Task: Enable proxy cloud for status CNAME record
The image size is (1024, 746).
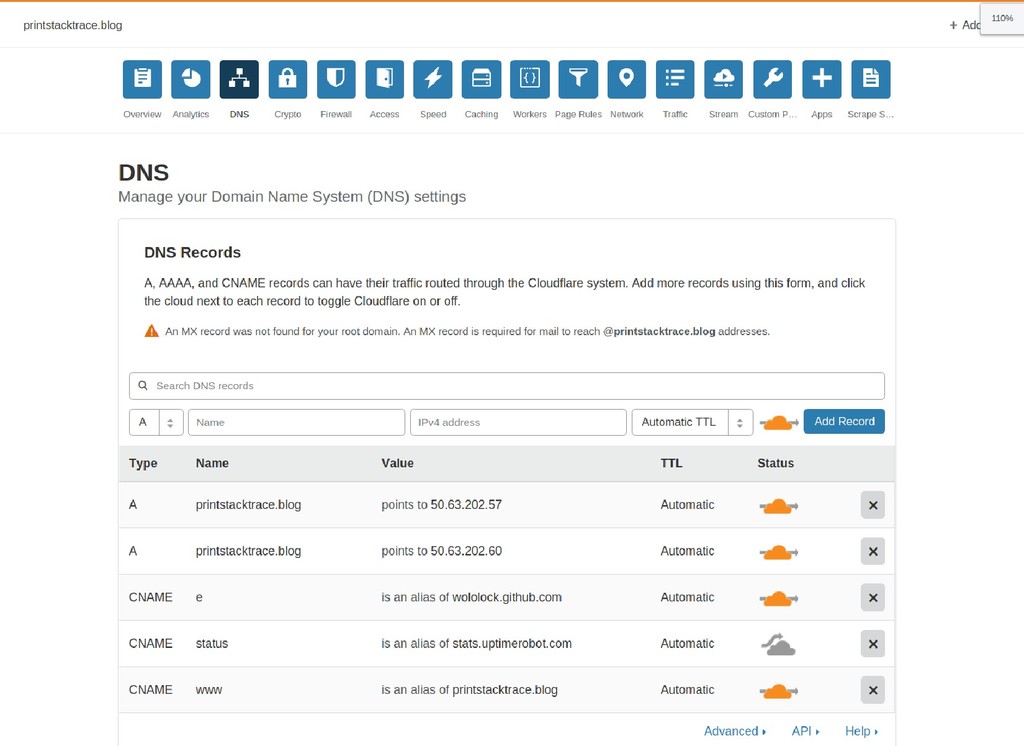Action: [x=778, y=644]
